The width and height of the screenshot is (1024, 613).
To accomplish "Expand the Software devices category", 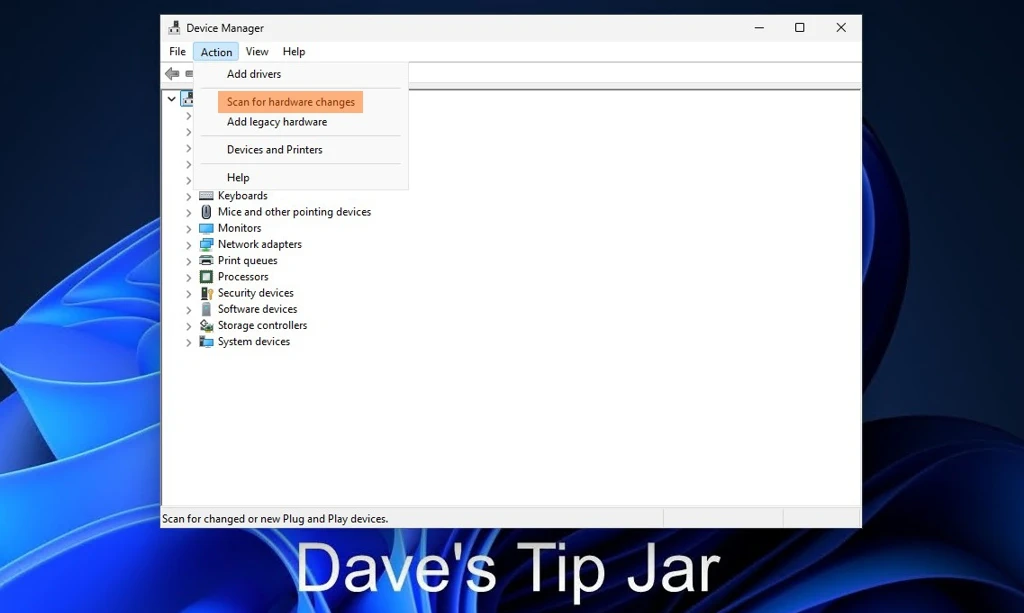I will click(188, 310).
